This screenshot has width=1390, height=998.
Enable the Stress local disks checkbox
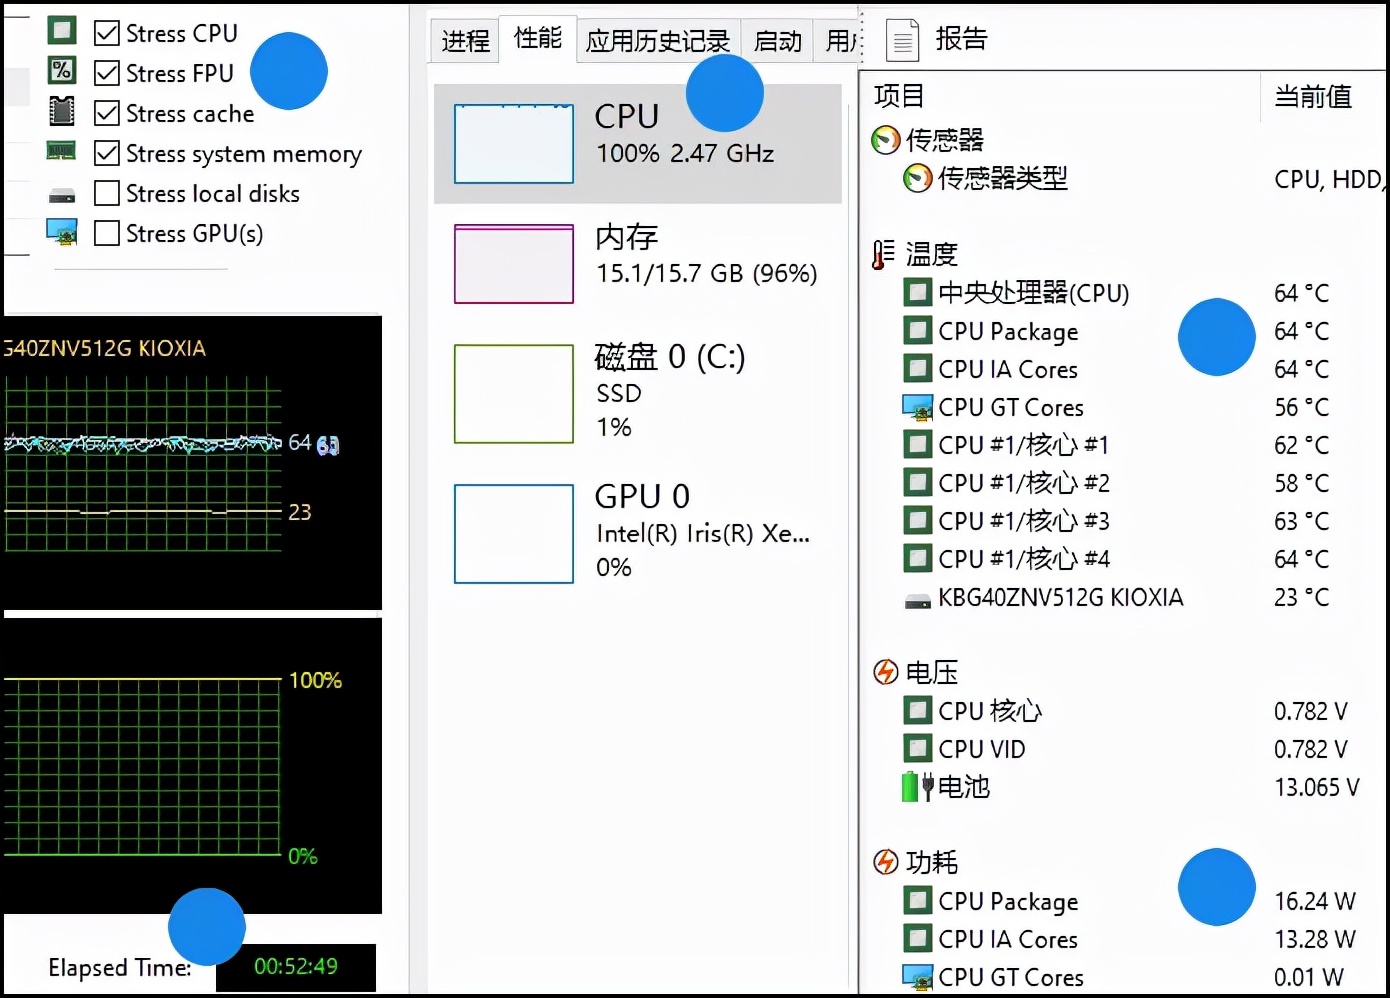(x=107, y=192)
